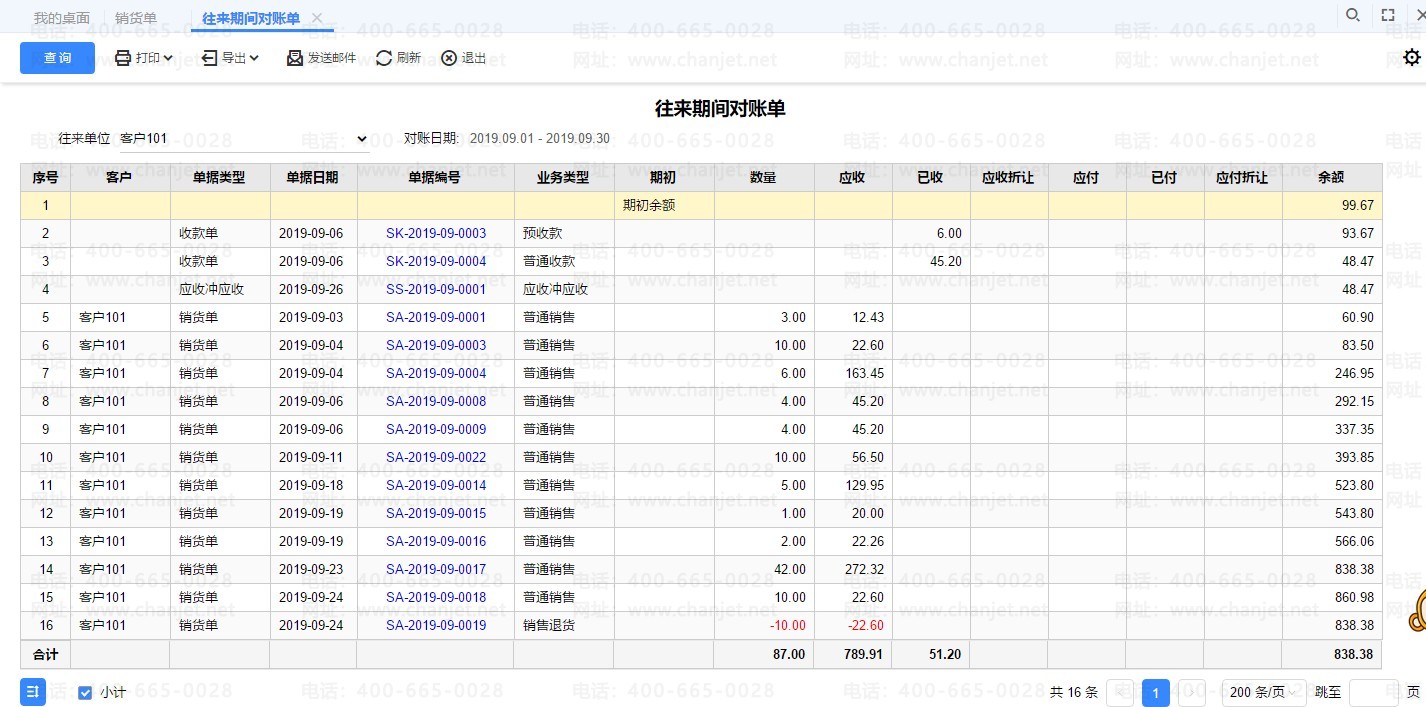Select page 1 in the pagination
This screenshot has height=707, width=1426.
1155,692
